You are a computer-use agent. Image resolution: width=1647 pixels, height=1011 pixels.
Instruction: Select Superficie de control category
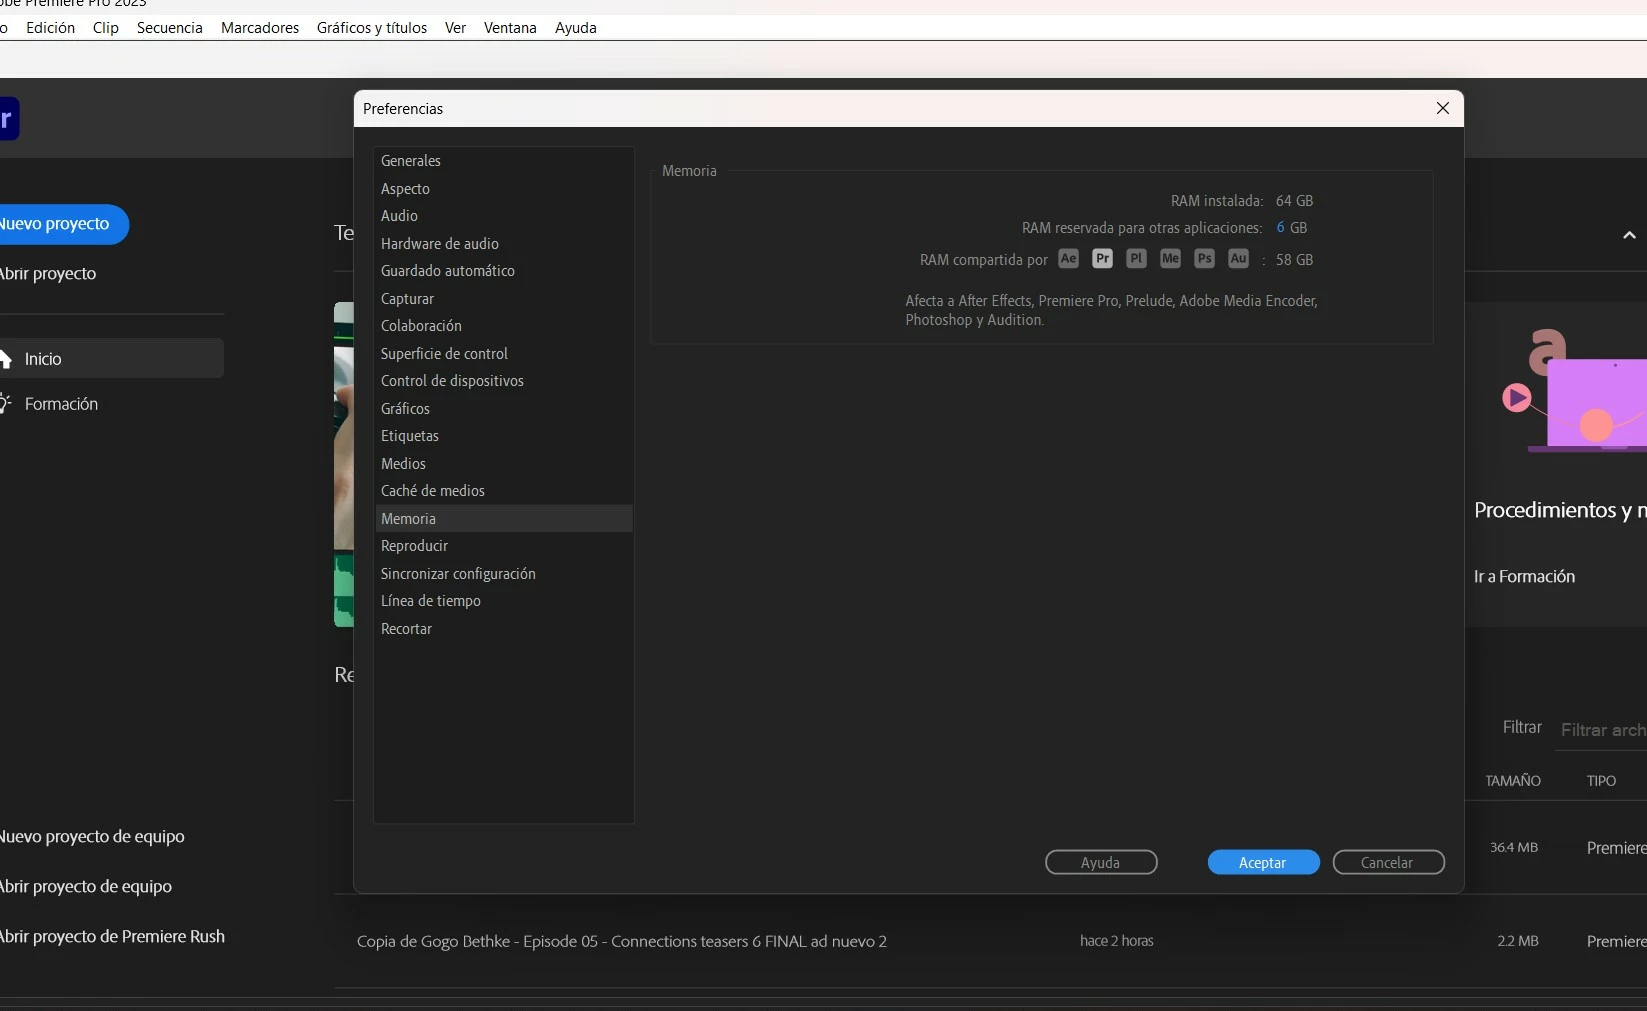point(504,354)
